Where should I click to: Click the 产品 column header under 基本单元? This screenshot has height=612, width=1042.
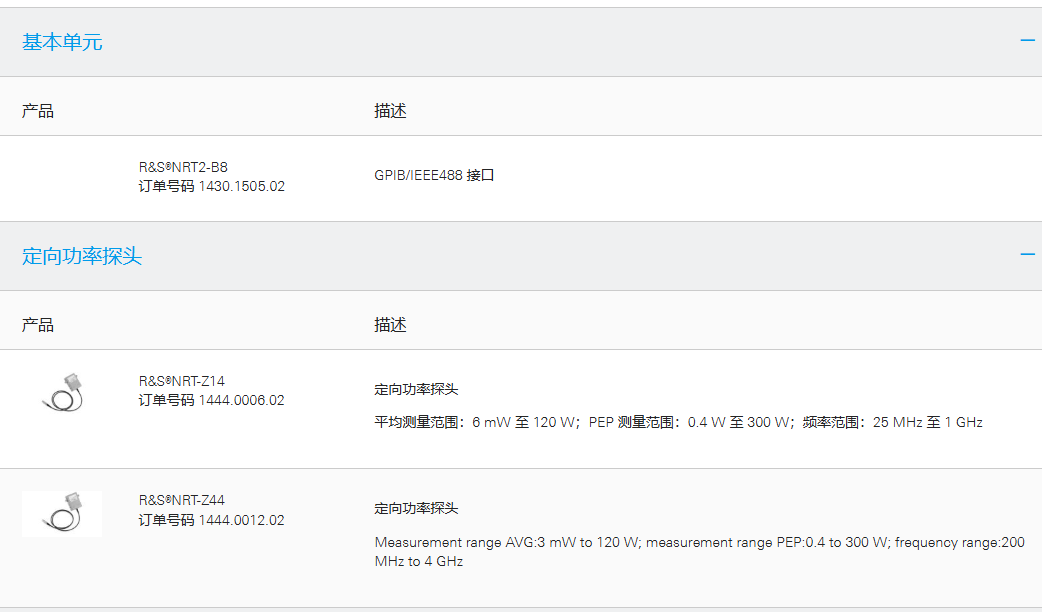[x=38, y=111]
